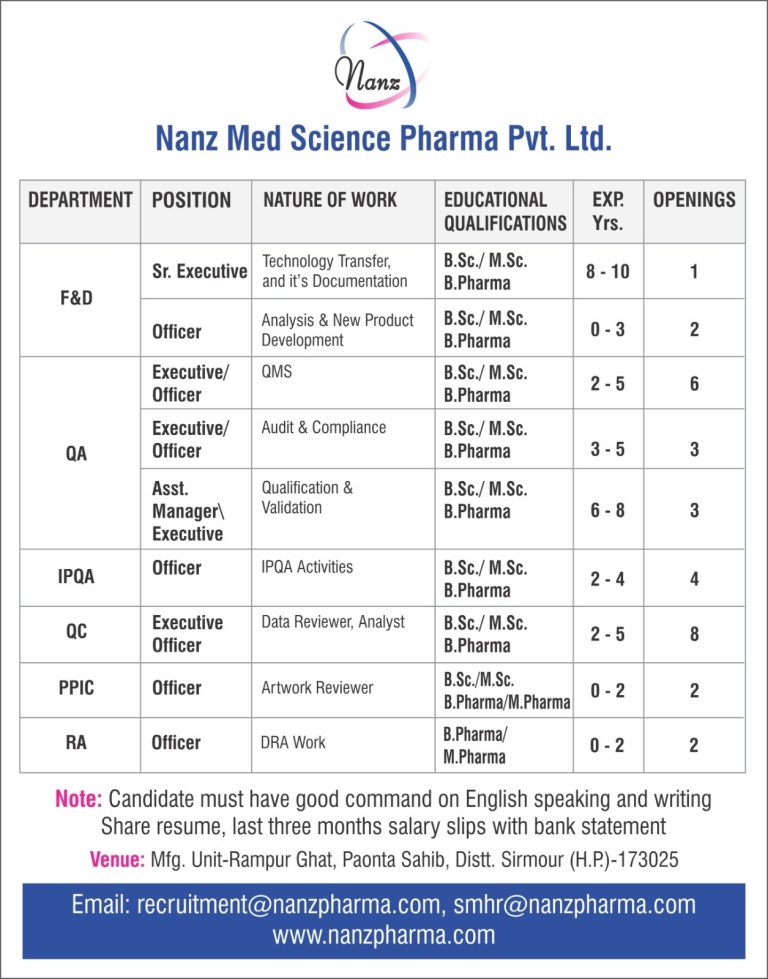Click the Sr. Executive position cell
Viewport: 768px width, 979px height.
pos(199,271)
